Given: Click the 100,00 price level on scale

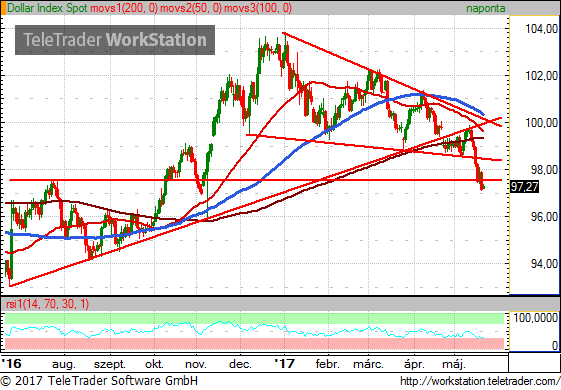Looking at the screenshot, I should (x=542, y=123).
